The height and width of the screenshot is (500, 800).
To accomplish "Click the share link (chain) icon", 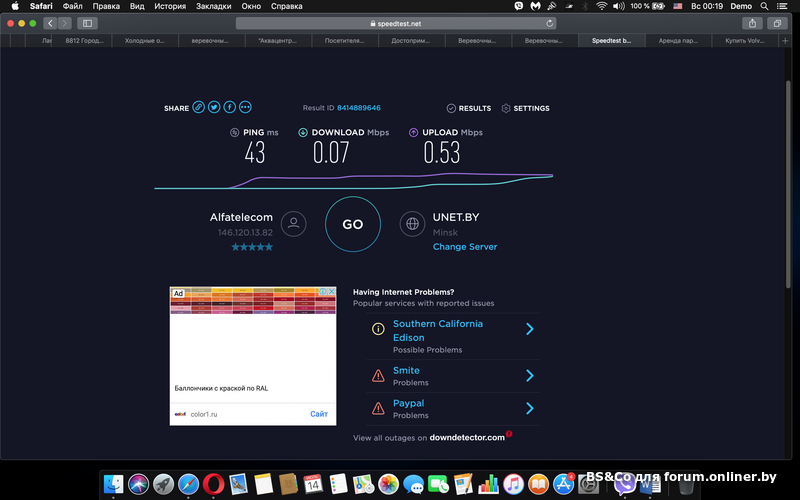I will tap(199, 108).
